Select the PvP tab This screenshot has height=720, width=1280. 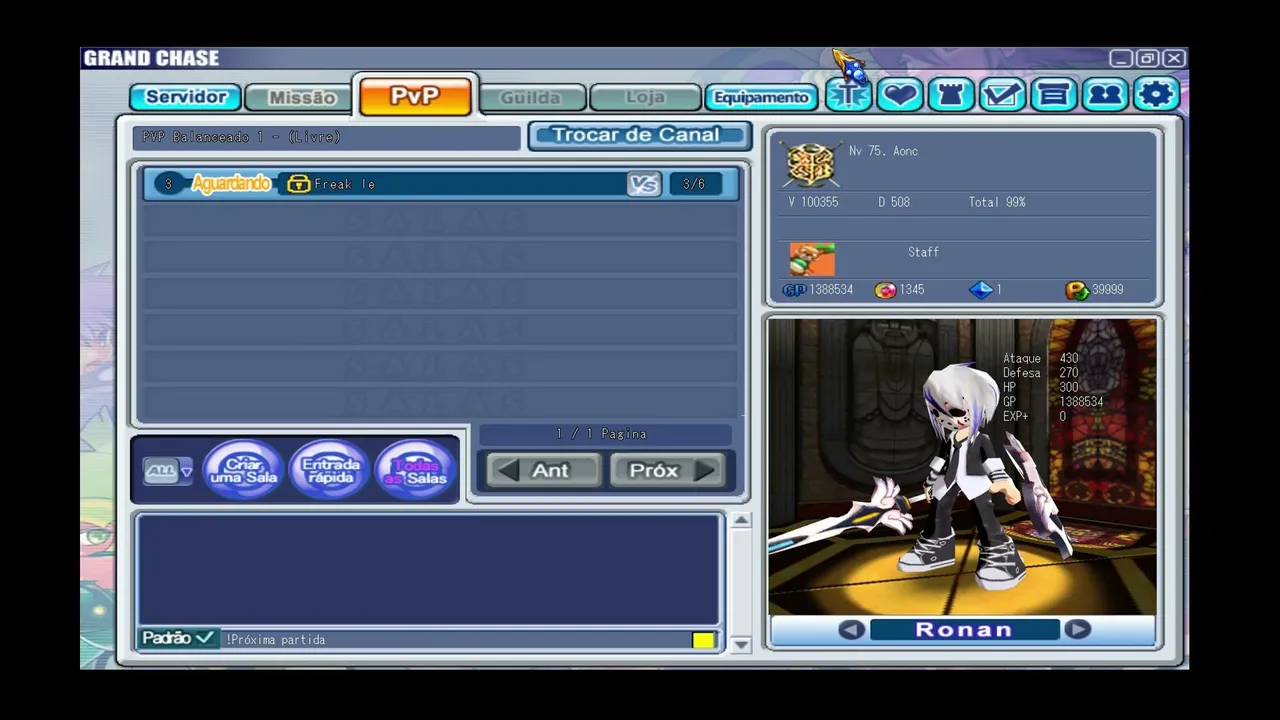pos(415,96)
